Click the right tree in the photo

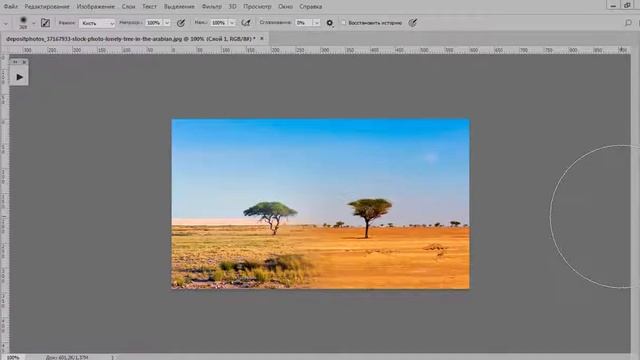(x=369, y=217)
